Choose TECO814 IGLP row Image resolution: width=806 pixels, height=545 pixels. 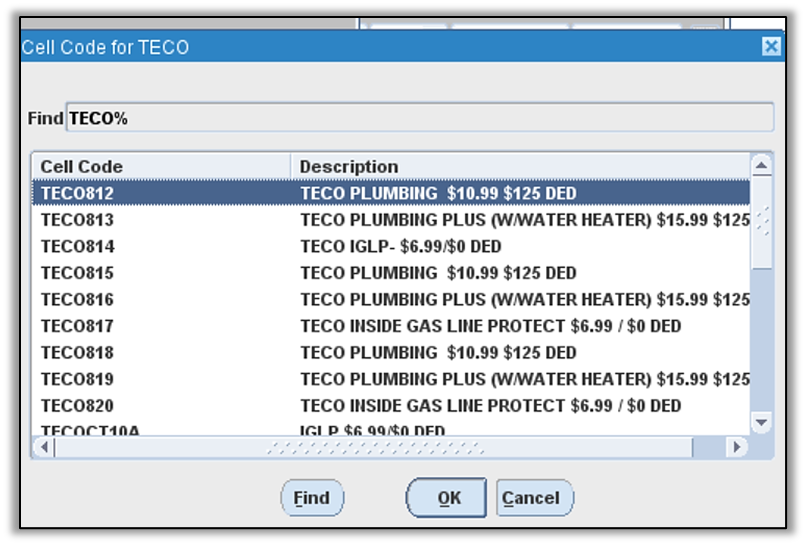77,246
